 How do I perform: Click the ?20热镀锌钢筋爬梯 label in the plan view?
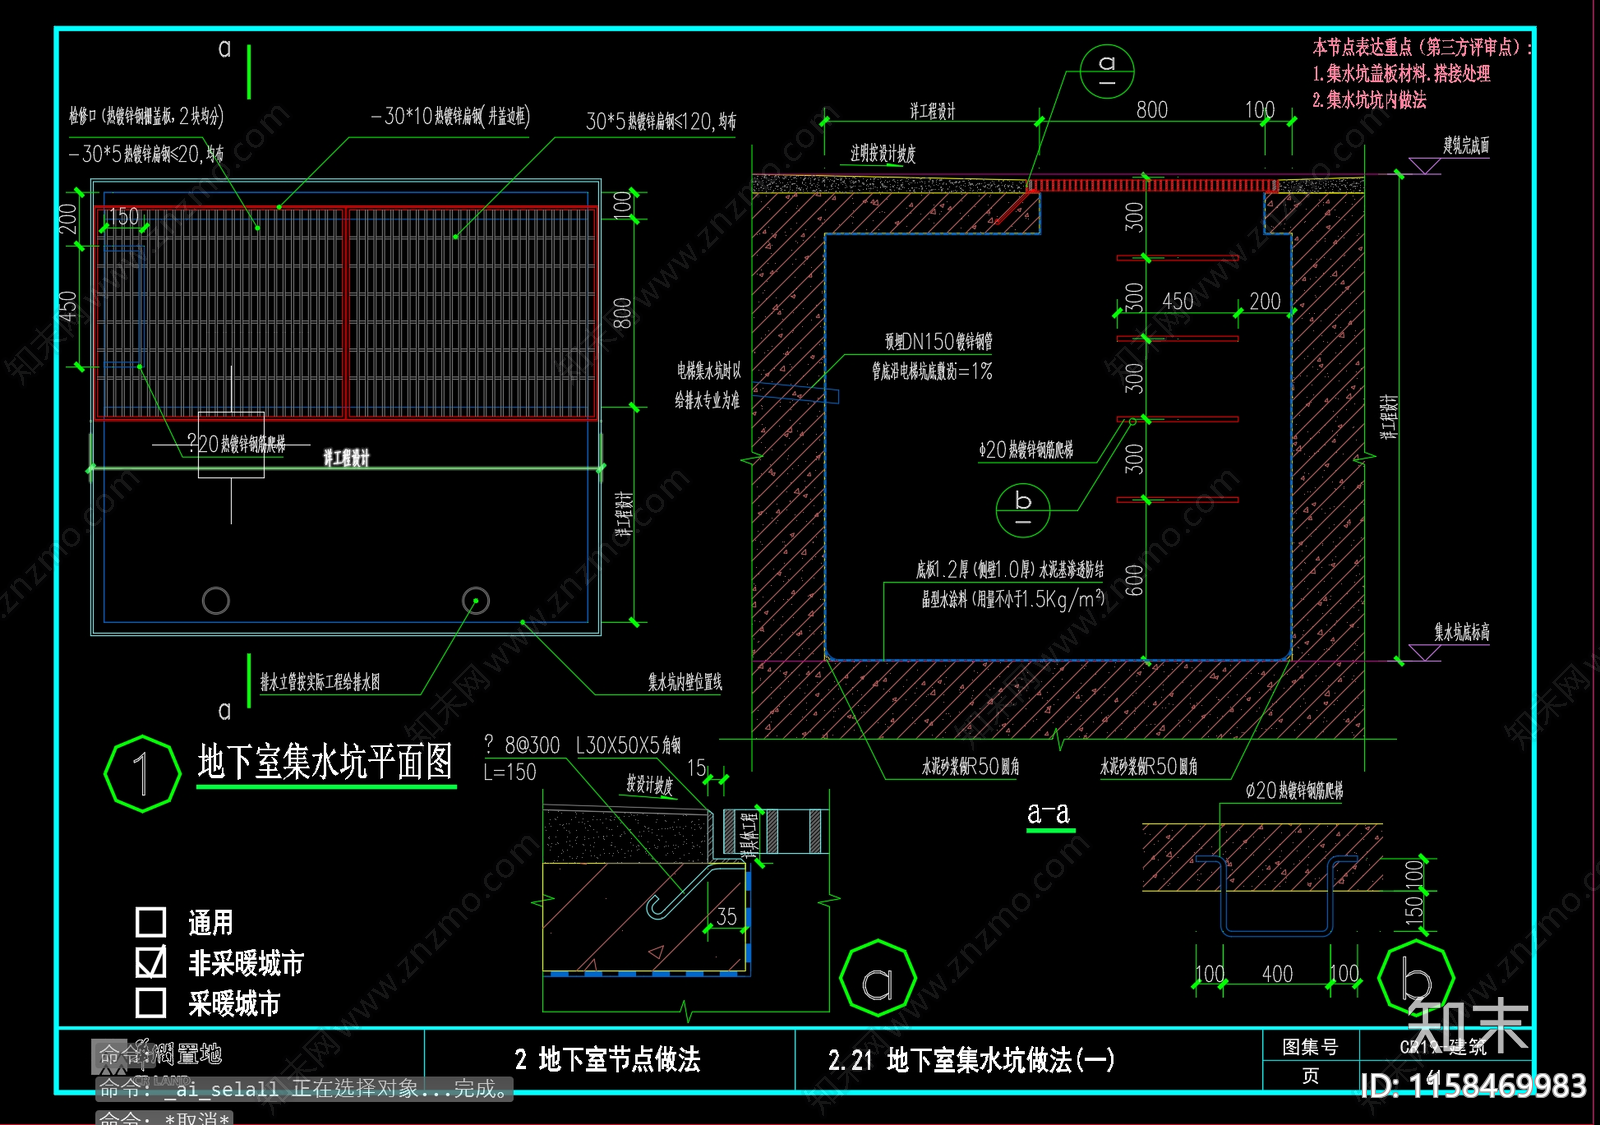pyautogui.click(x=237, y=444)
